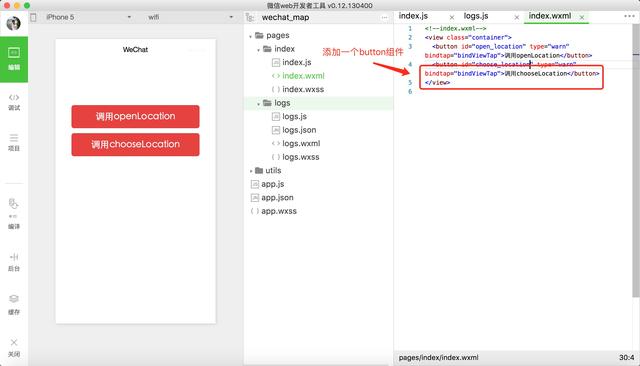Open logs.json in the file tree
This screenshot has height=366, width=640.
pos(299,130)
